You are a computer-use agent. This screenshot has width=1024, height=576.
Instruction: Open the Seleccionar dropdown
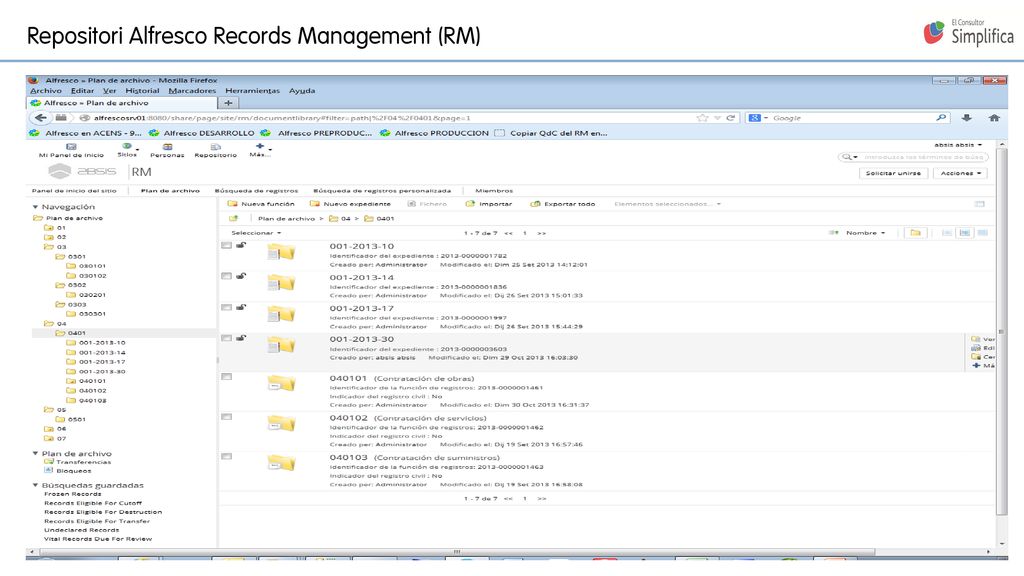256,232
